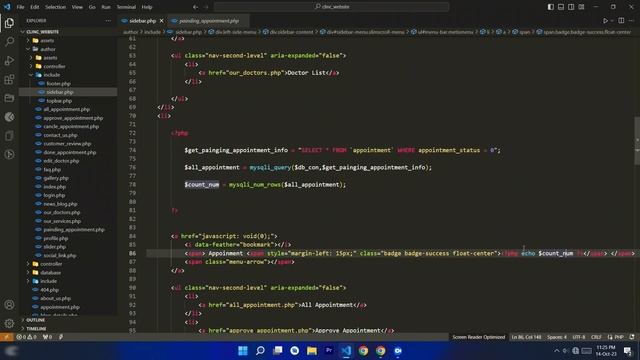This screenshot has width=640, height=360.
Task: Expand the OUTLINE section
Action: pos(36,320)
